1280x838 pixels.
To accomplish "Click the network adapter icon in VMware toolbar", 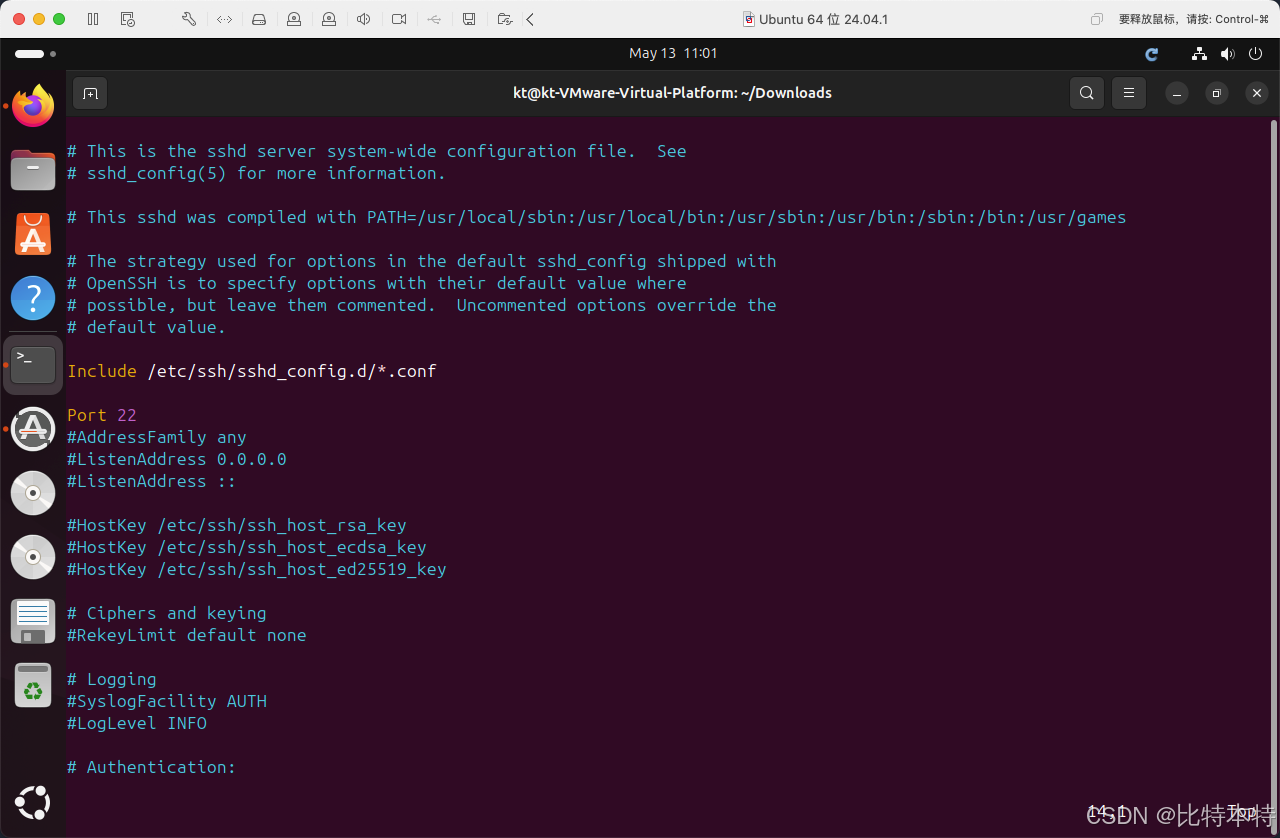I will (x=224, y=19).
